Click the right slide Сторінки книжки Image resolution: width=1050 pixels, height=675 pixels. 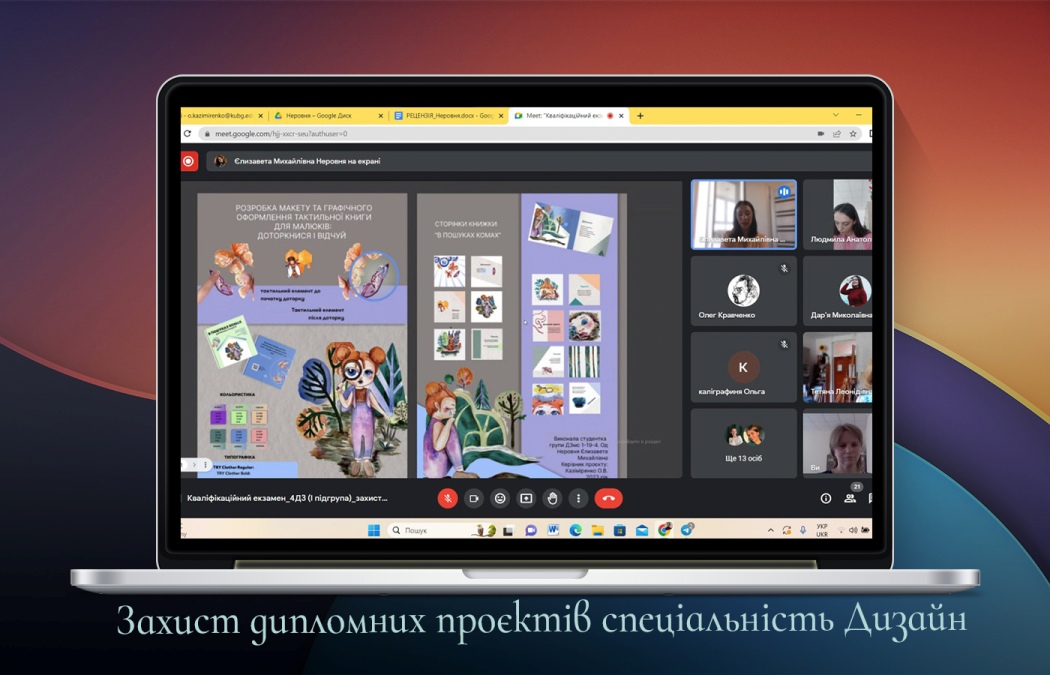[x=522, y=335]
